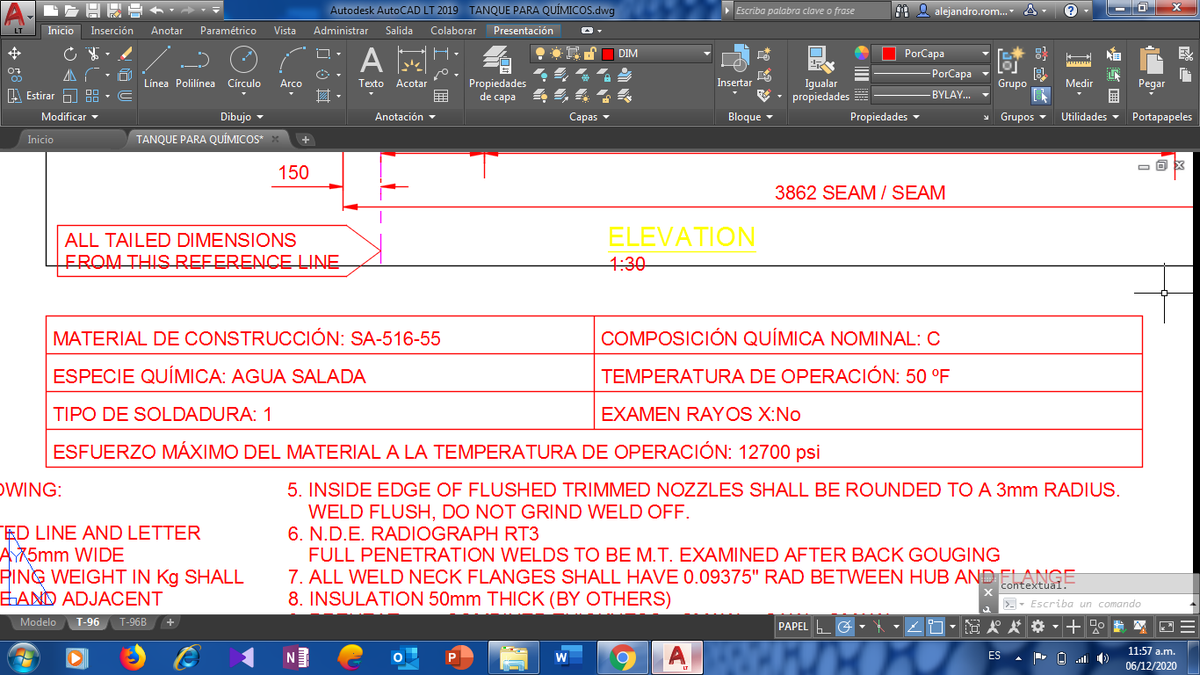The image size is (1200, 675).
Task: Toggle object snap tracking in status bar
Action: (x=914, y=627)
